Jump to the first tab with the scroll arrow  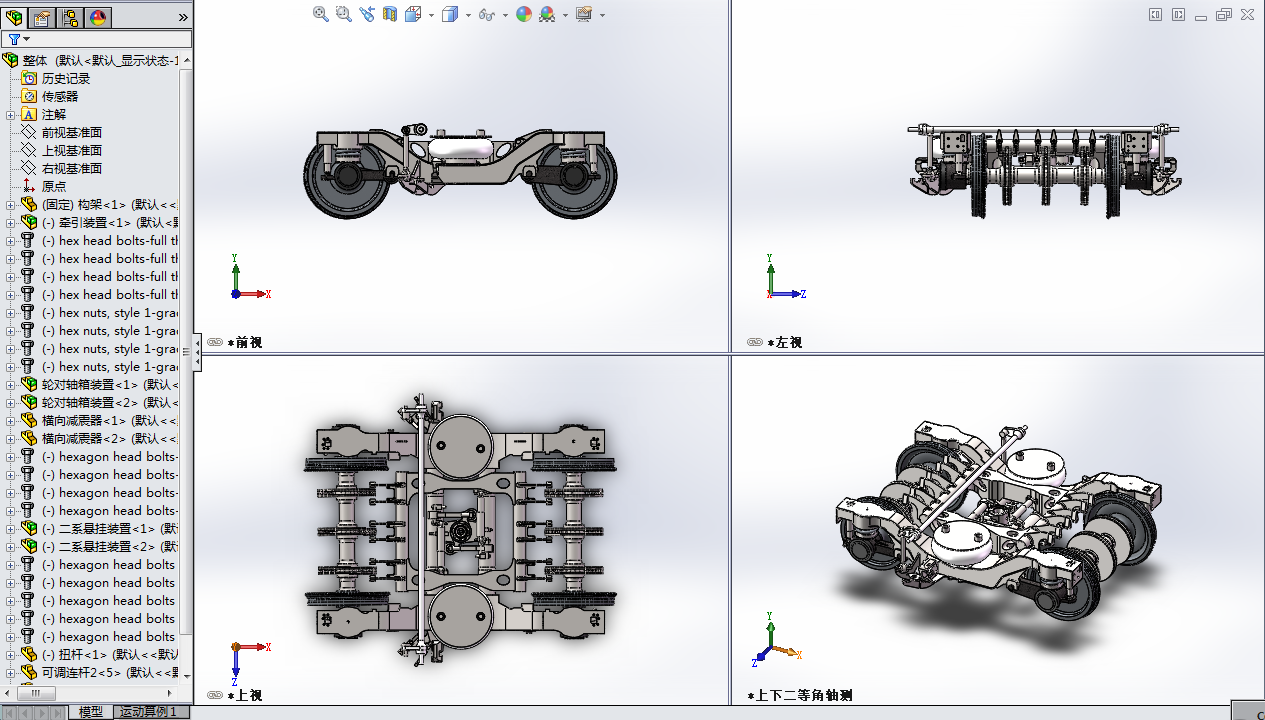pos(9,712)
